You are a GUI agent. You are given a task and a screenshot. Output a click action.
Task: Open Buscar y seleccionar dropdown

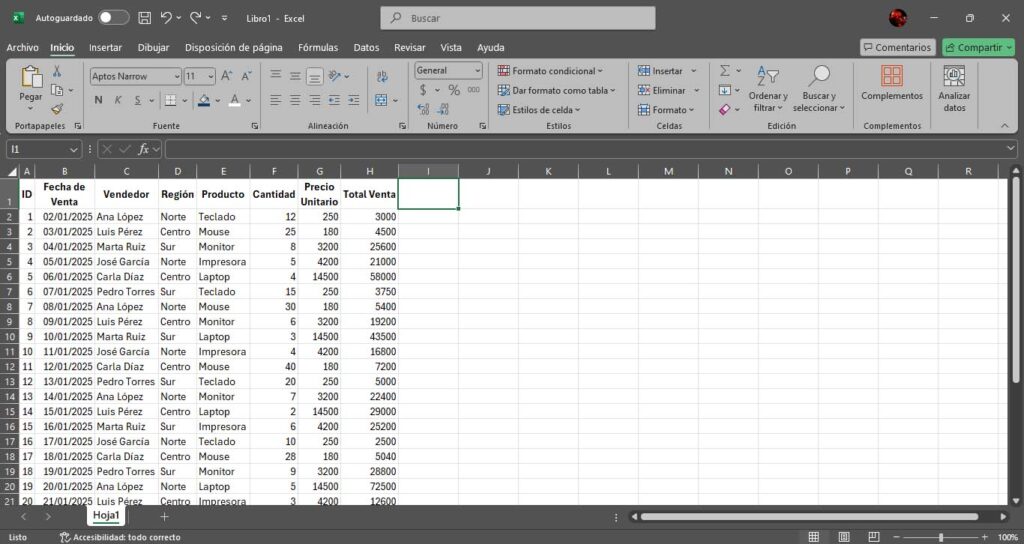[819, 89]
